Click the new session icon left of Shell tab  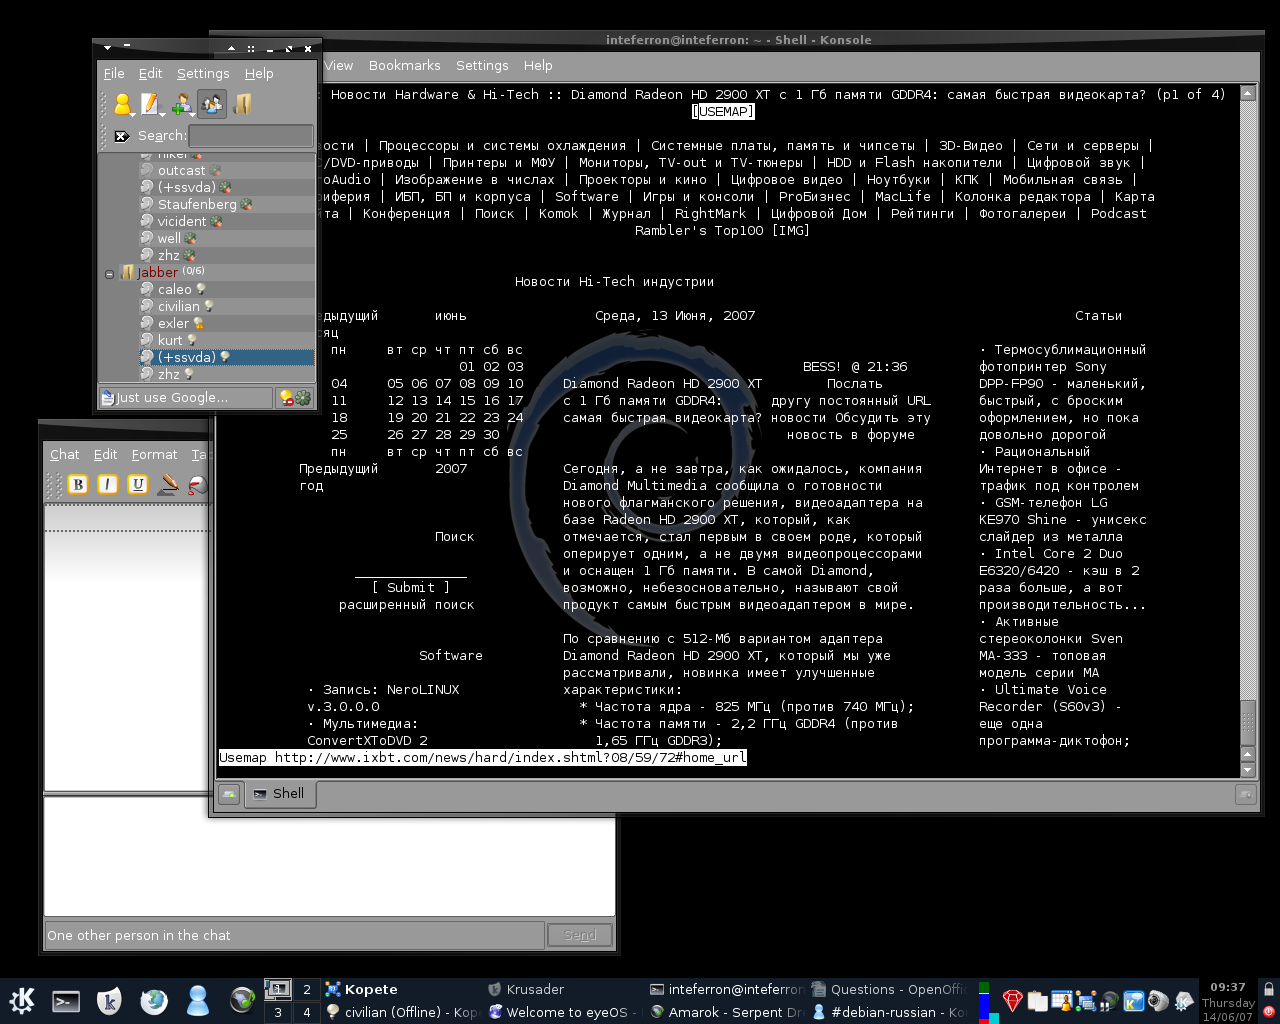pos(229,794)
